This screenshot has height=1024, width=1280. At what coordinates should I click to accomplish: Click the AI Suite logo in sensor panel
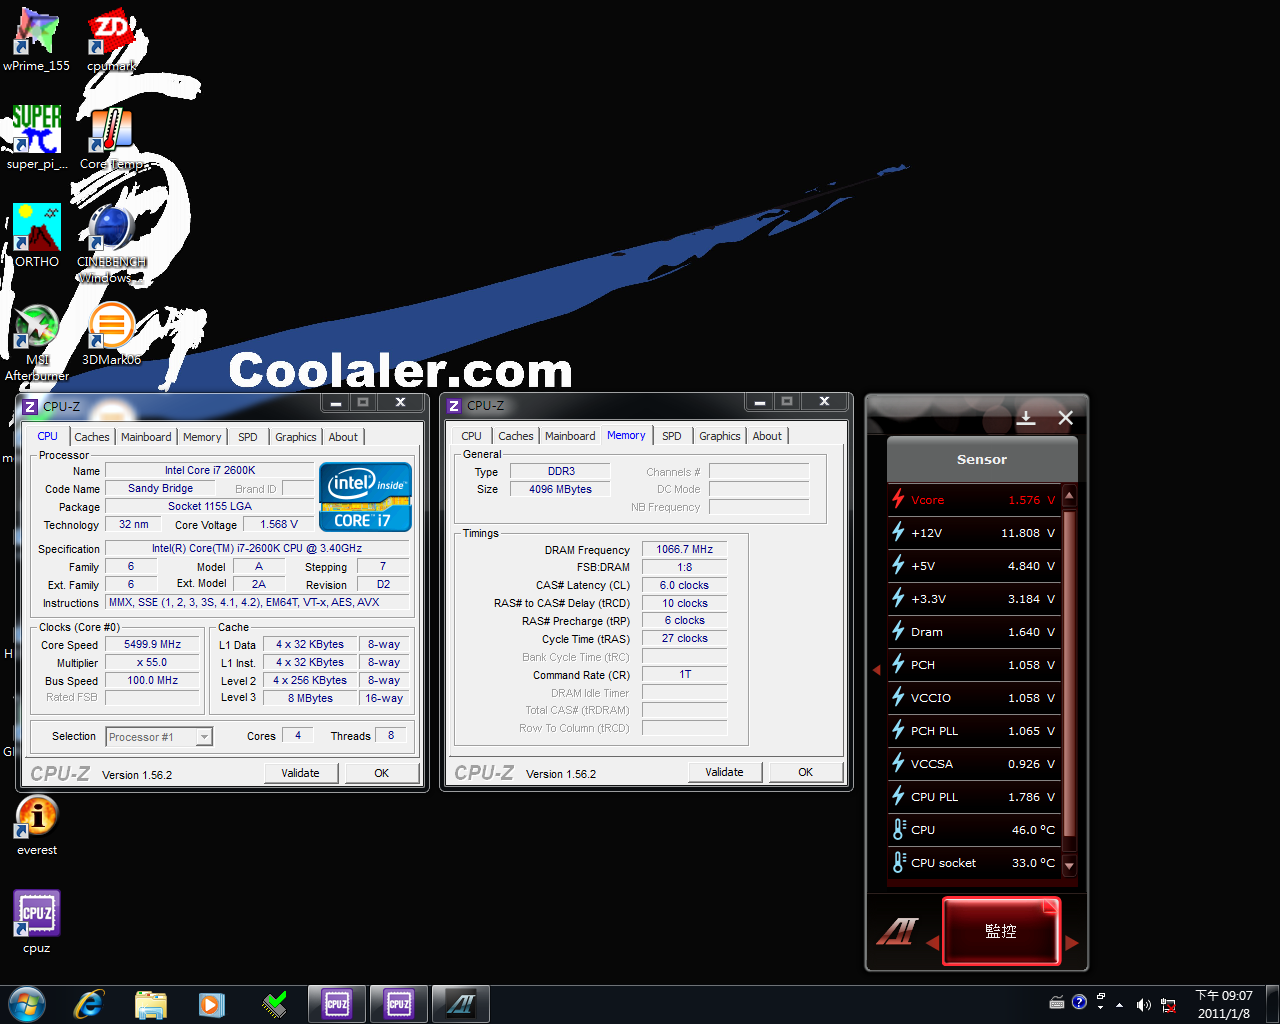pos(897,932)
